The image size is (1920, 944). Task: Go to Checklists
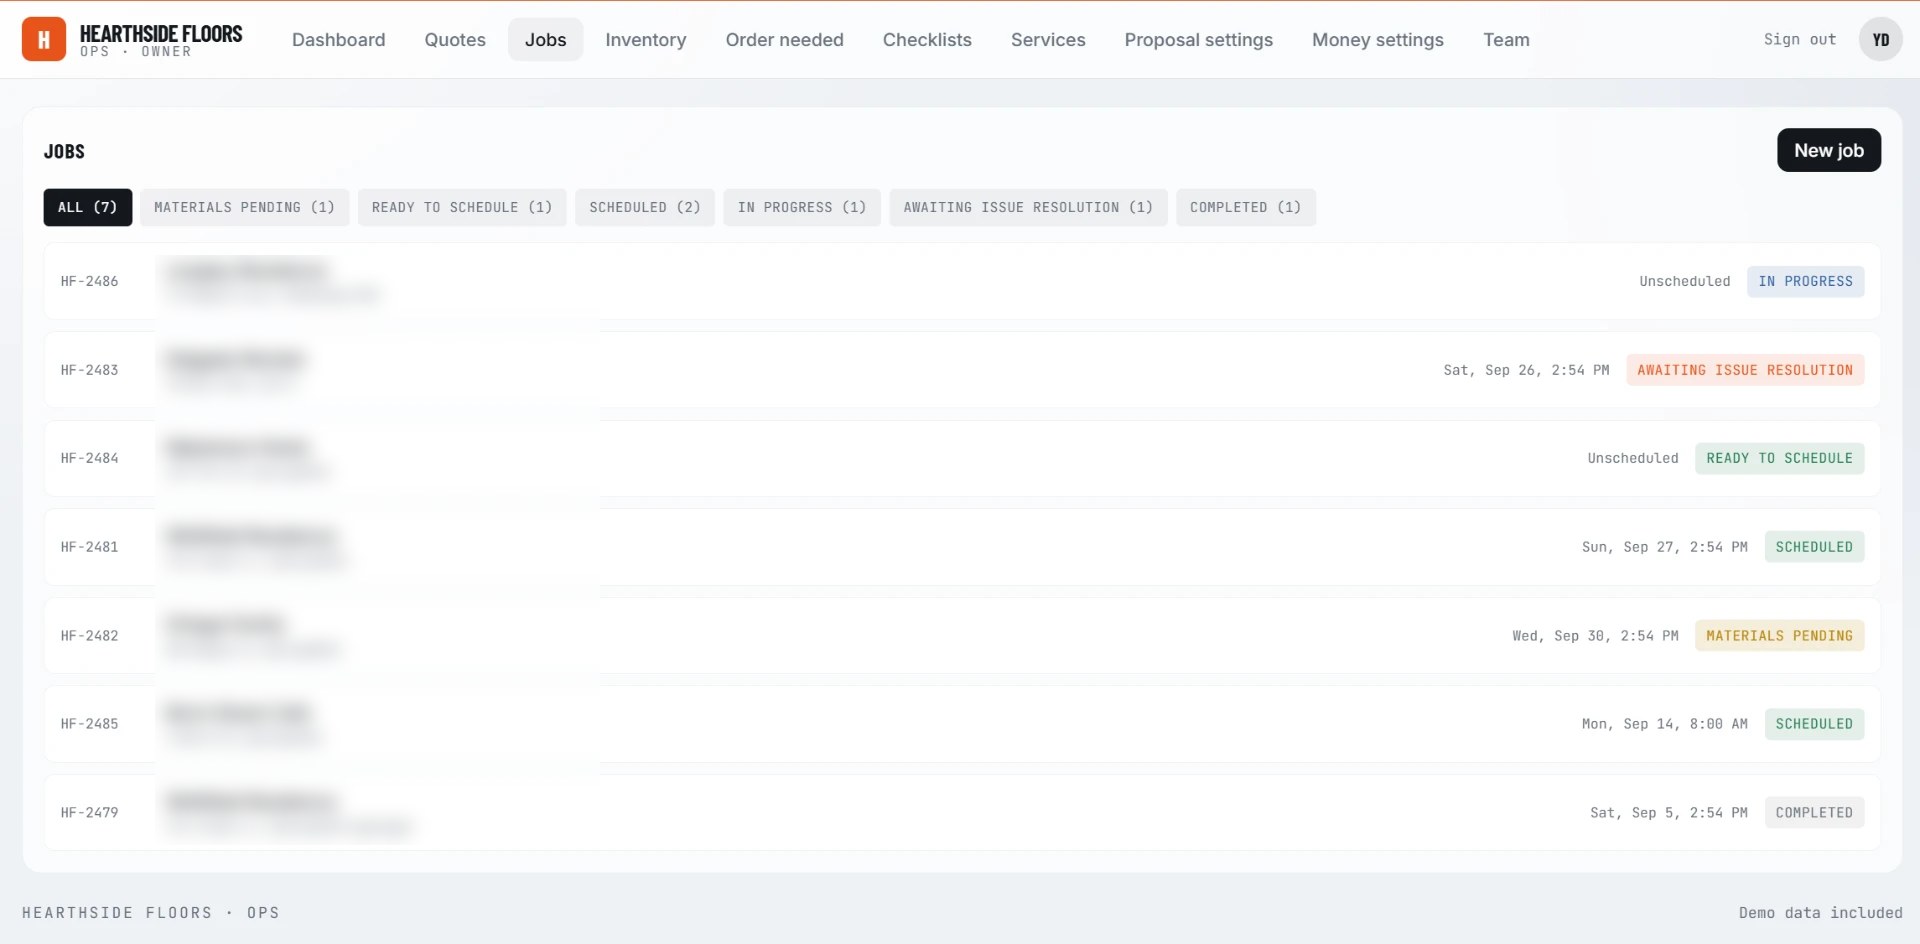pos(927,40)
